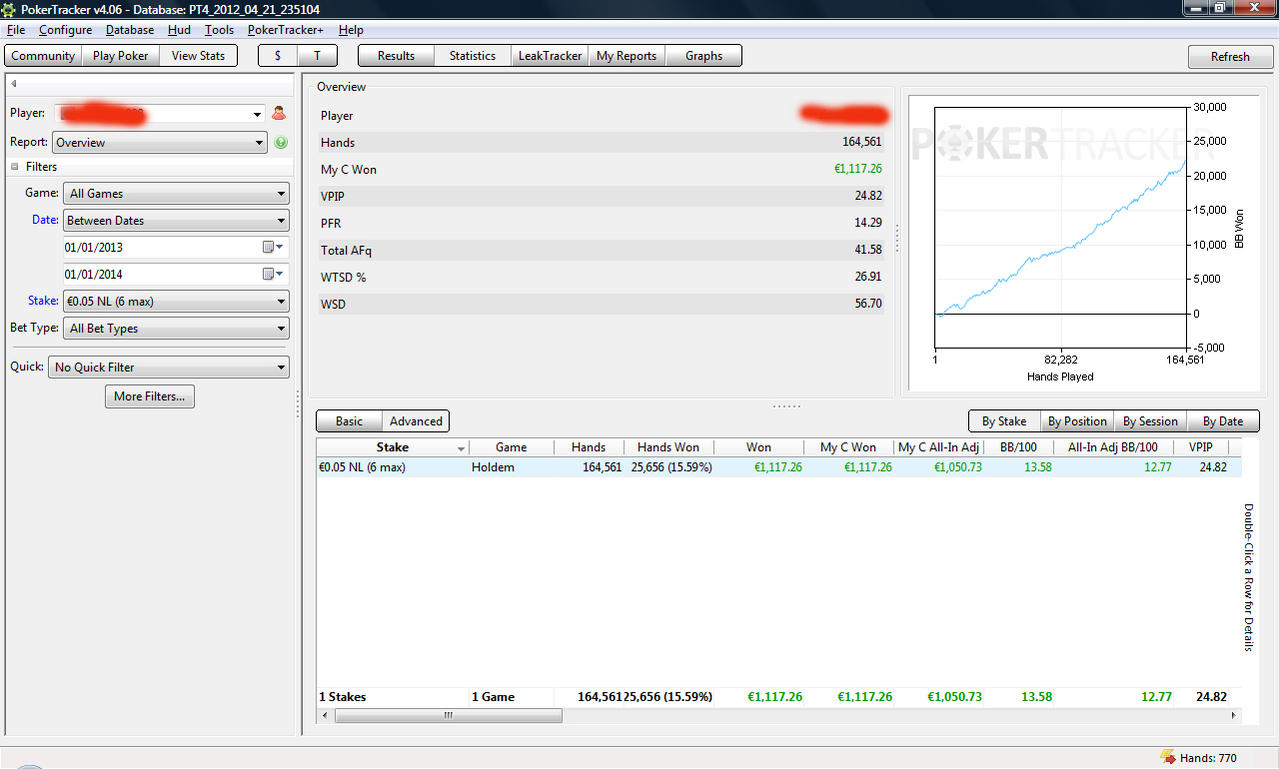Image resolution: width=1279 pixels, height=769 pixels.
Task: Click the 25,656 (15.59%) hands won cell
Action: [x=671, y=467]
